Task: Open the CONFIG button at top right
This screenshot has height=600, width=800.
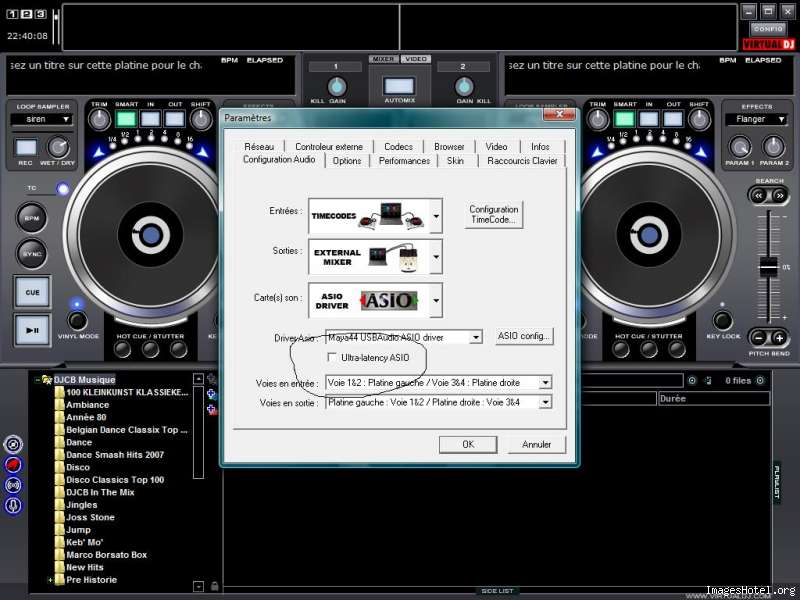Action: click(768, 29)
